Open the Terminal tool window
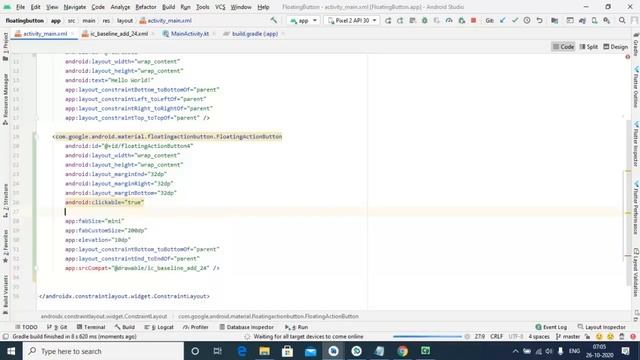 91,327
